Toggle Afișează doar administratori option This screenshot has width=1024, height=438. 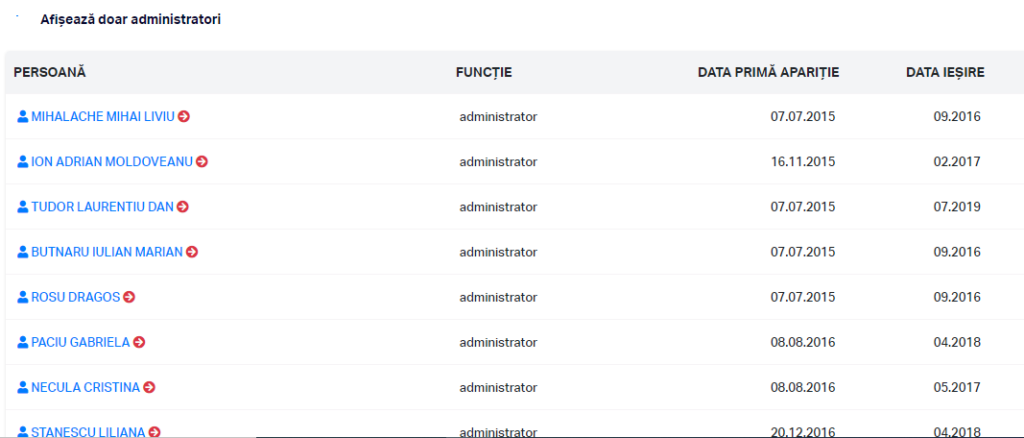(x=130, y=20)
